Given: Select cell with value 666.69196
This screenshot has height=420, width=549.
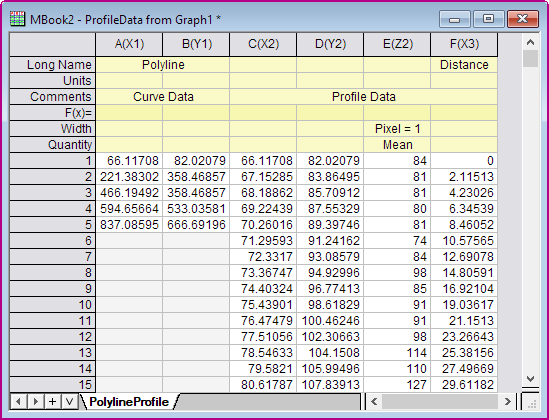Looking at the screenshot, I should 196,225.
